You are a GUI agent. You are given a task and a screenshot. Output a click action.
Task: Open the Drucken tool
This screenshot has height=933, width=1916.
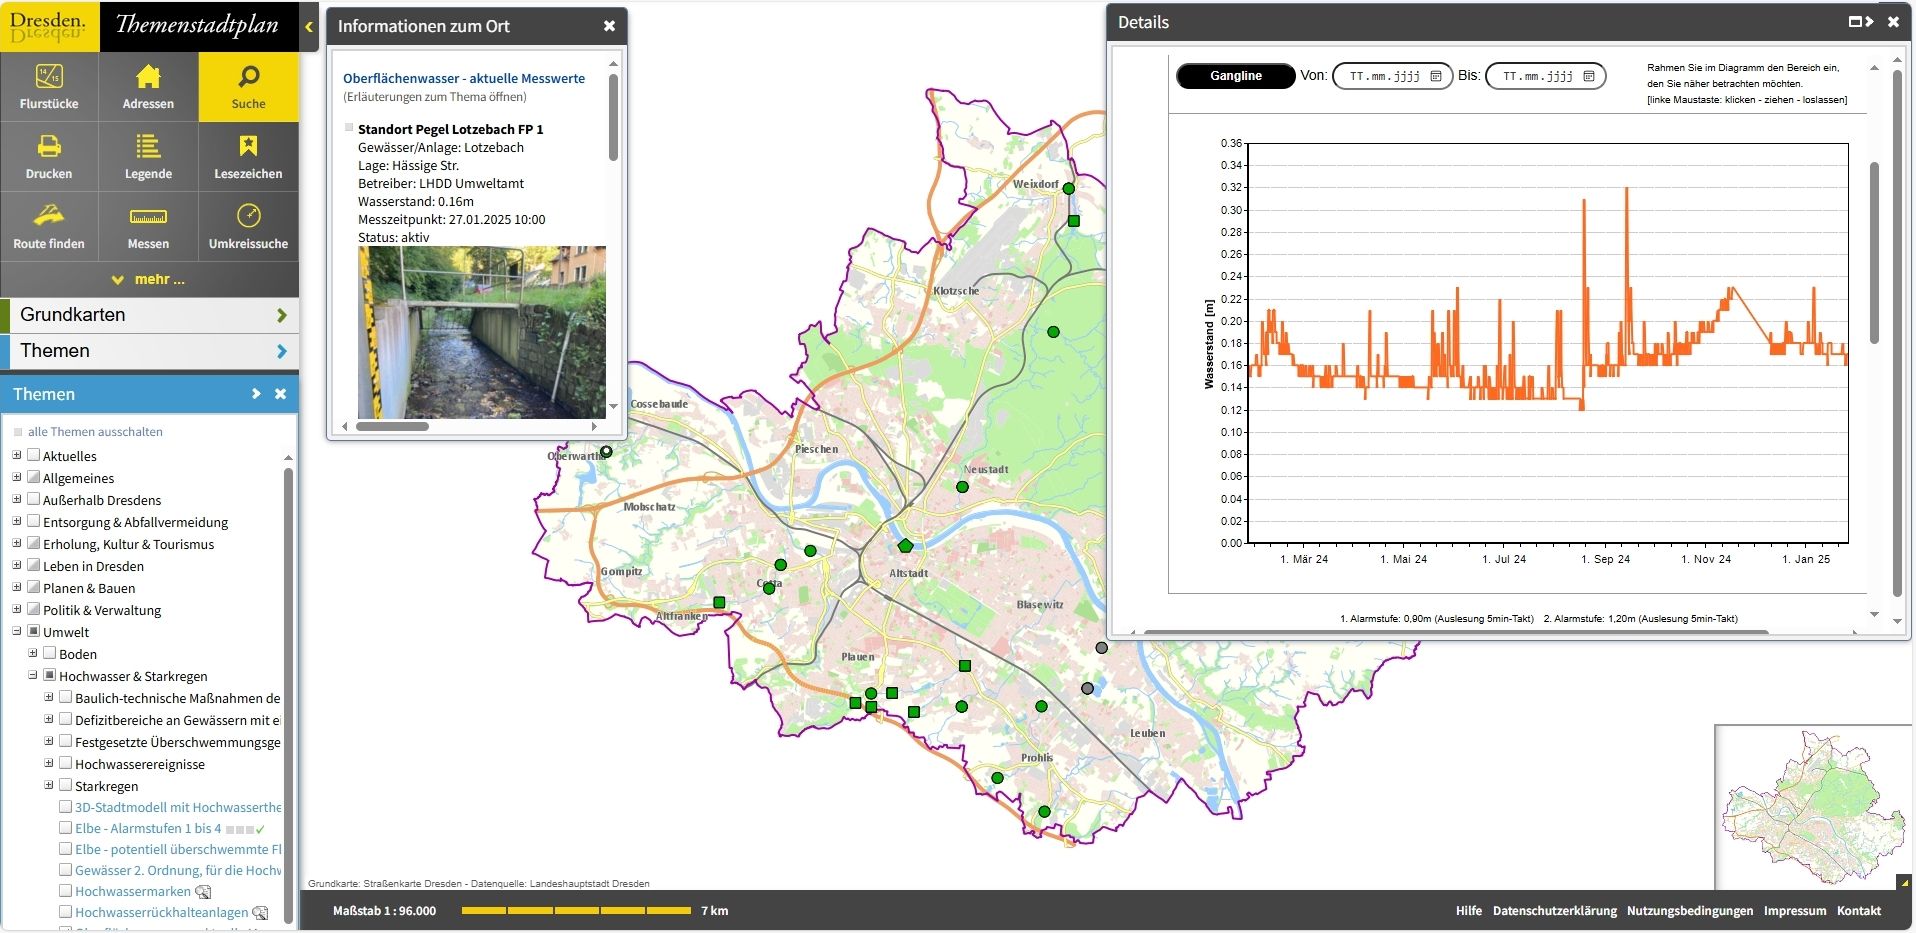(x=48, y=156)
